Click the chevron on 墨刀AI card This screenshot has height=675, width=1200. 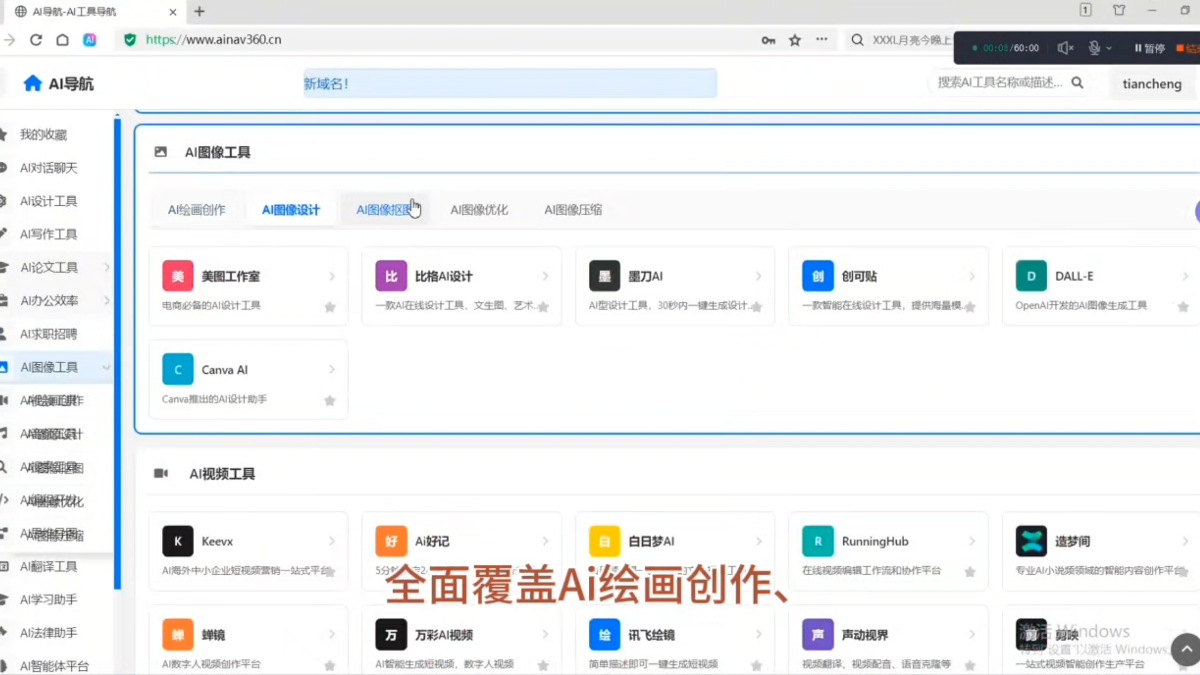pos(759,276)
